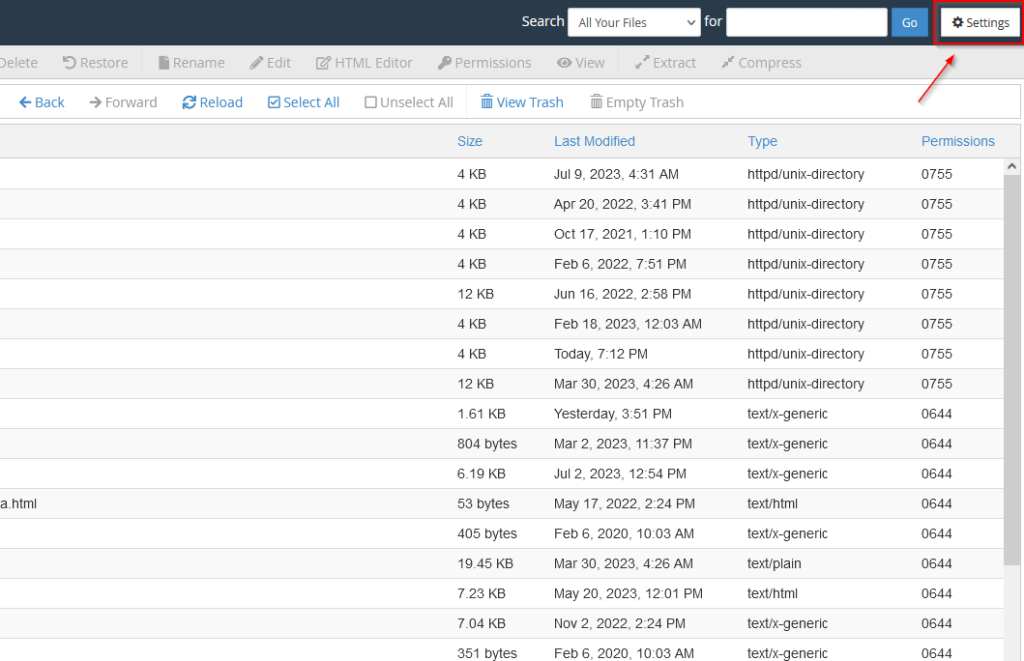Select the row modified Jul 9, 2023, 4:31 AM
The height and width of the screenshot is (661, 1024).
pyautogui.click(x=502, y=174)
